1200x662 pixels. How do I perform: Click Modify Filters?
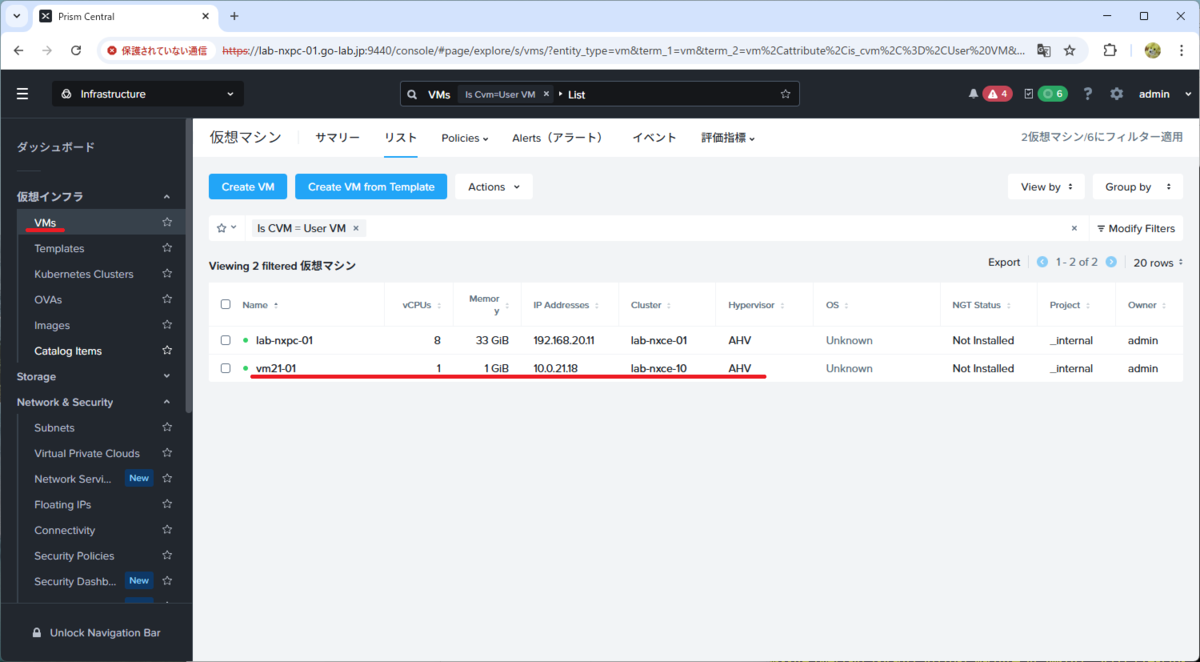coord(1136,228)
